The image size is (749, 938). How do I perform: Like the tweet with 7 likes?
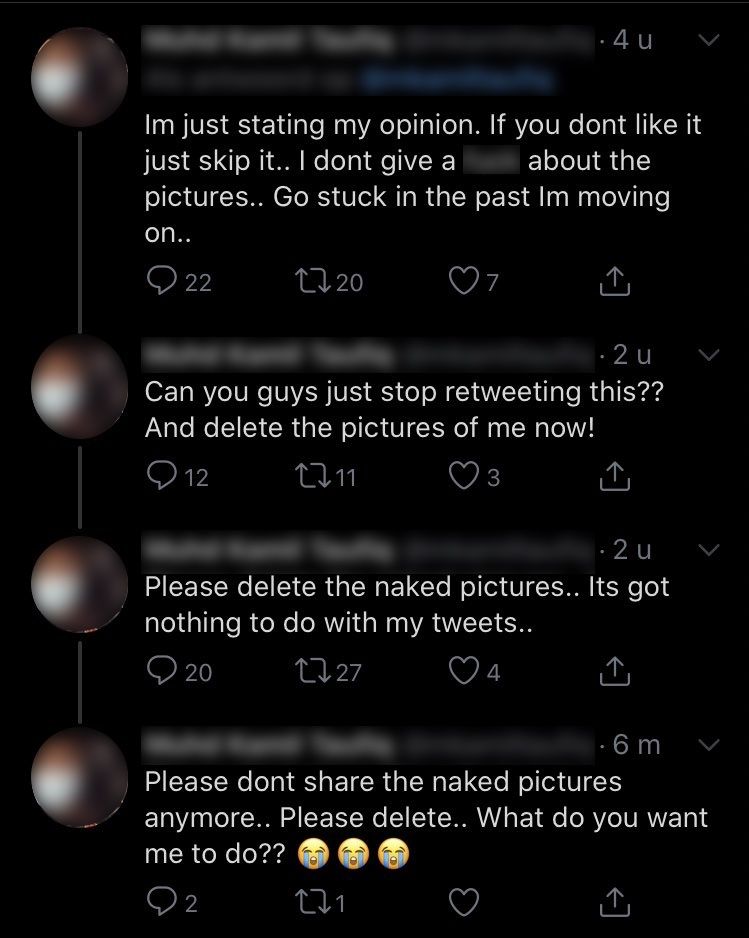click(x=461, y=283)
